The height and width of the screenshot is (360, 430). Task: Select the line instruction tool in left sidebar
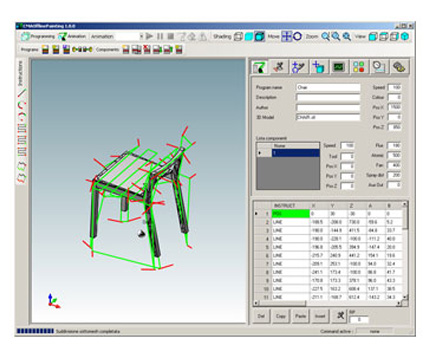22,93
